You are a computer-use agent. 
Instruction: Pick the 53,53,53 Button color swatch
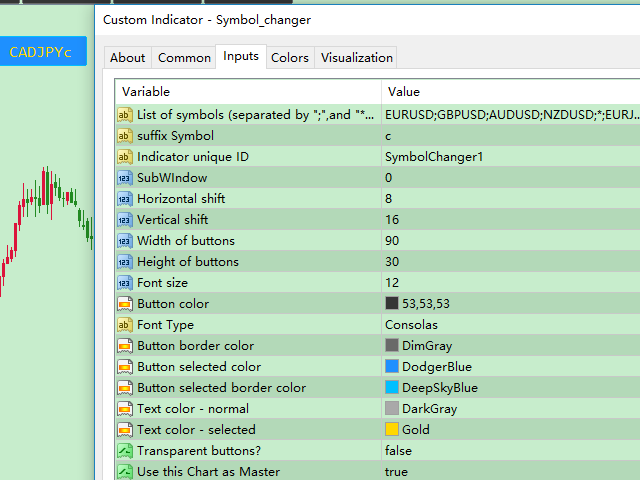(x=392, y=303)
